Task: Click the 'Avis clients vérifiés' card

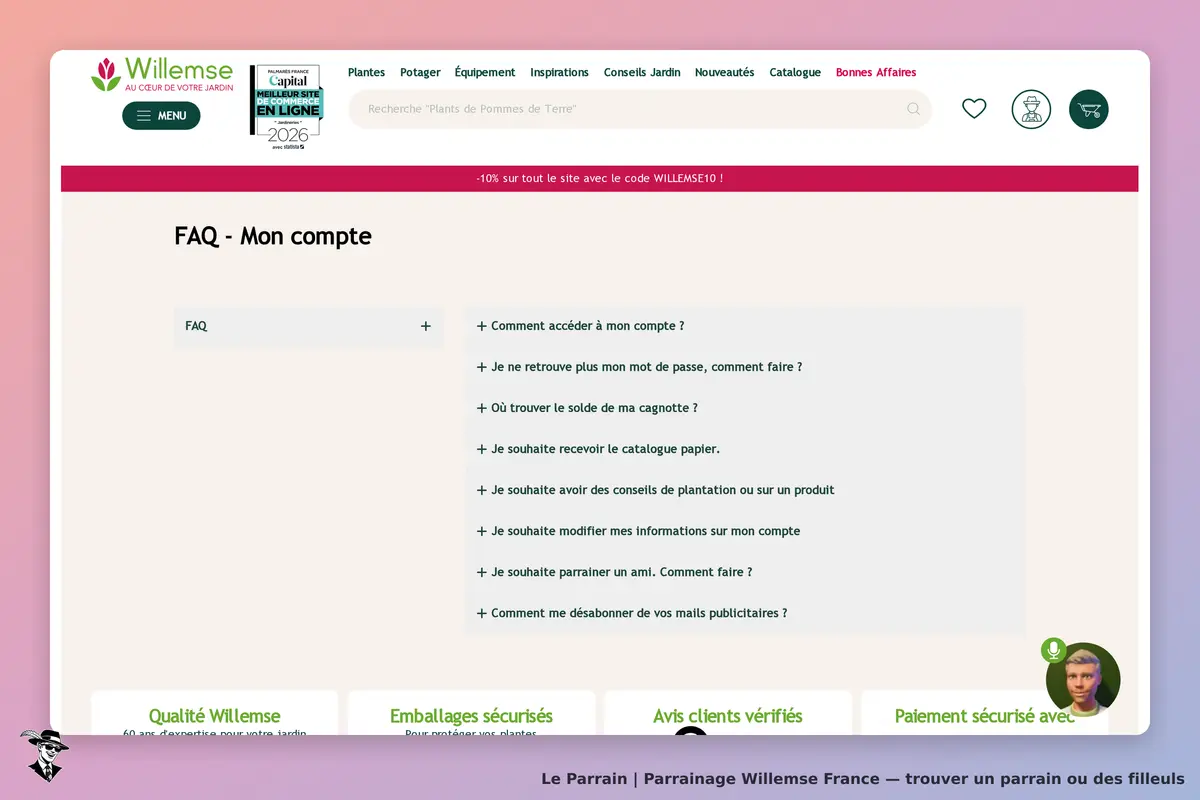Action: pyautogui.click(x=728, y=713)
